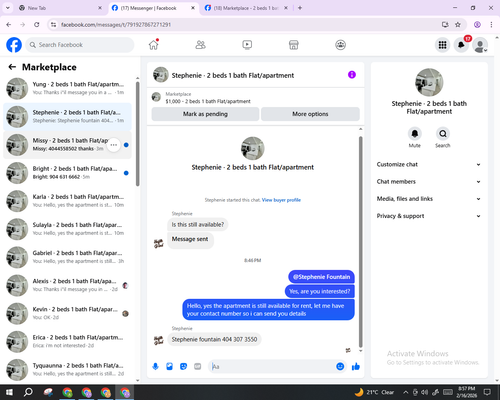Screen dimensions: 500x400
Task: Open Chrome three-dot menu
Action: tap(491, 24)
